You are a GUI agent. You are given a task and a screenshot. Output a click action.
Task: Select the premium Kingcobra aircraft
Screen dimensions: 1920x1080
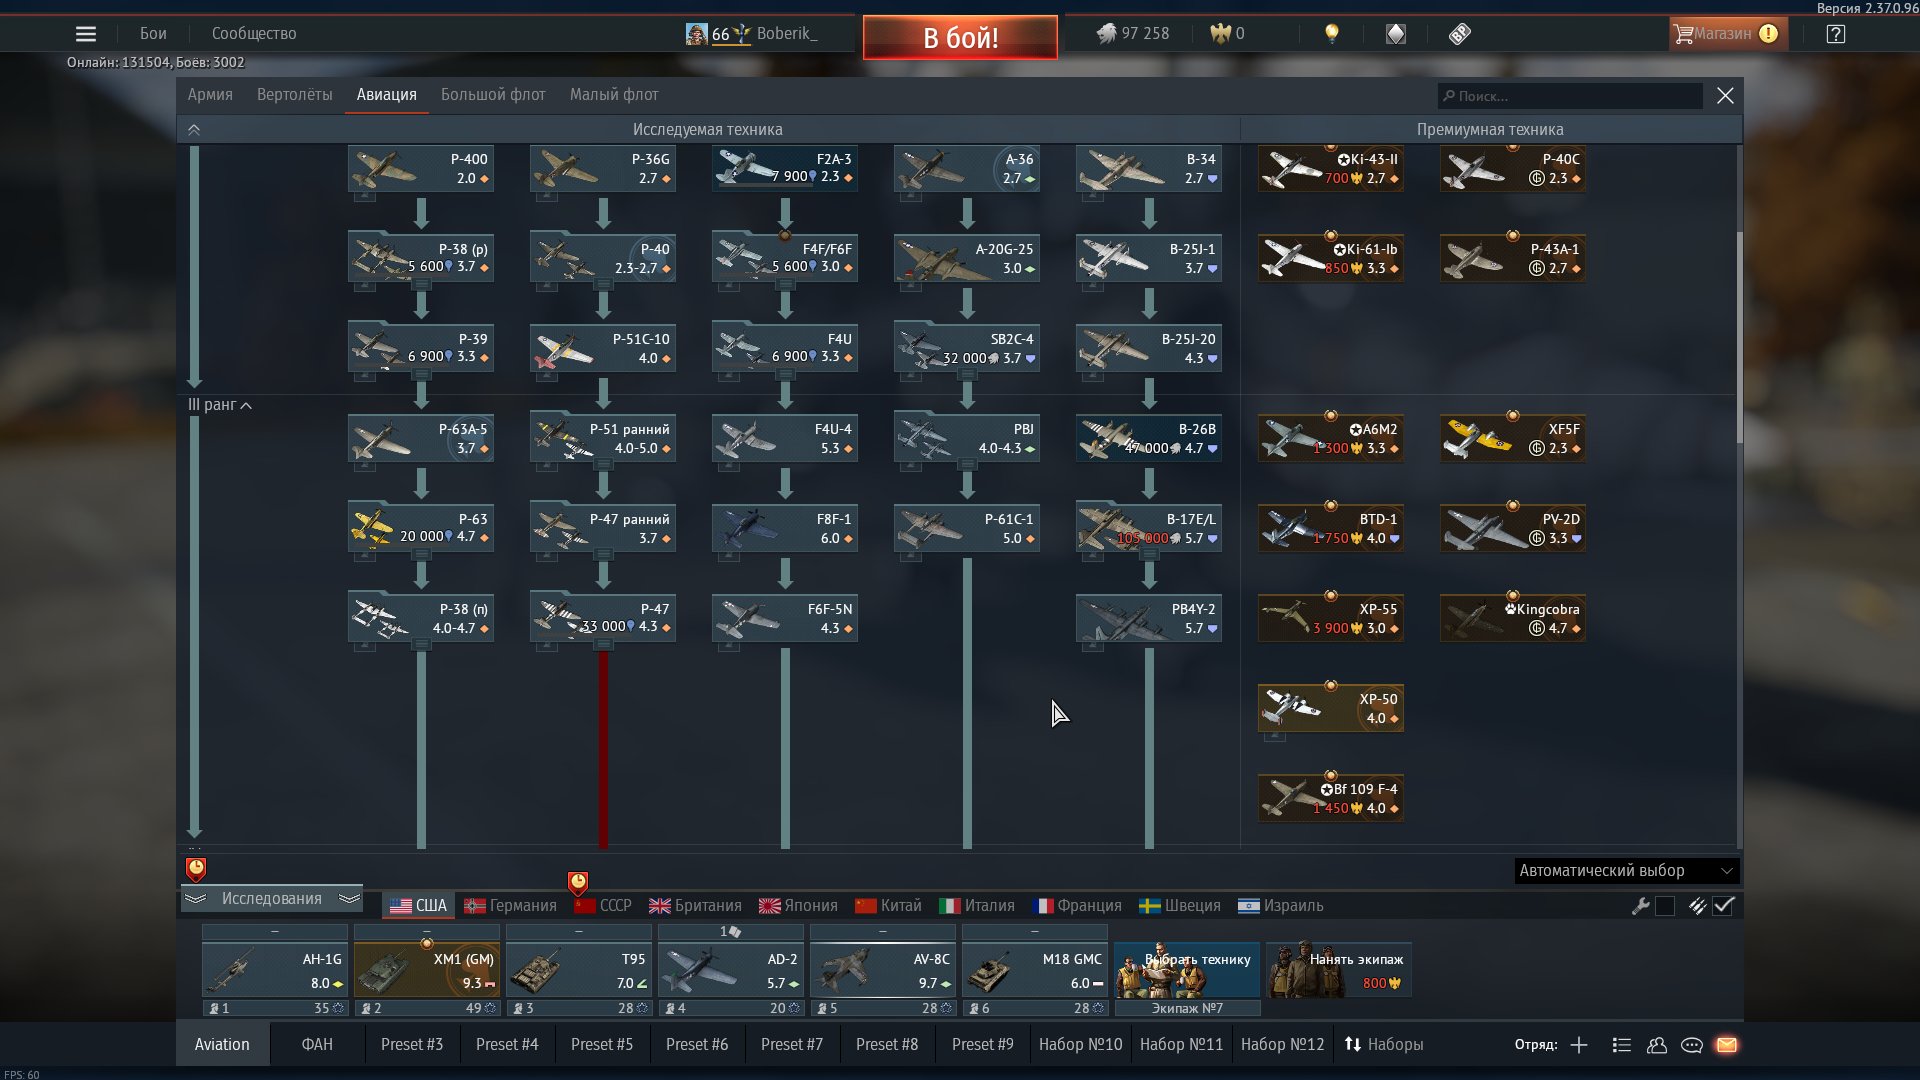coord(1513,618)
